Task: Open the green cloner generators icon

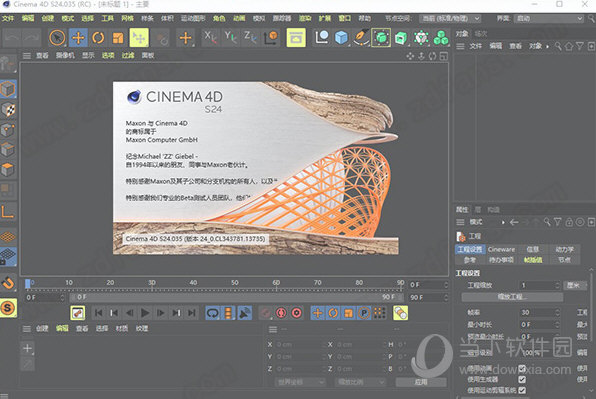Action: (441, 38)
